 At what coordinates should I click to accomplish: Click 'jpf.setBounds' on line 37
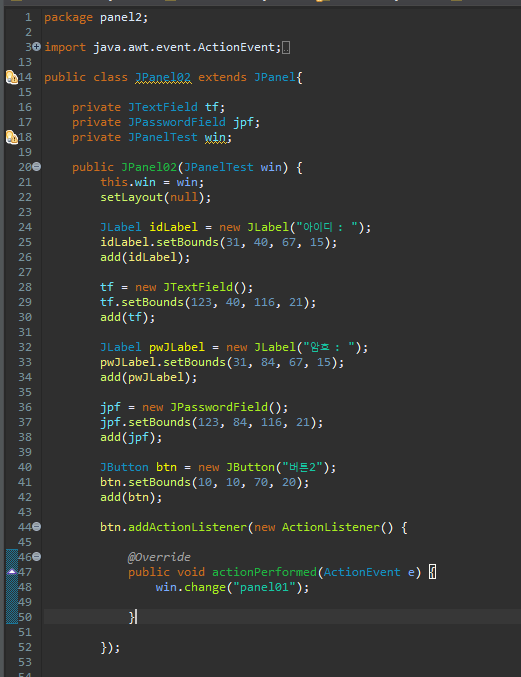pos(145,422)
